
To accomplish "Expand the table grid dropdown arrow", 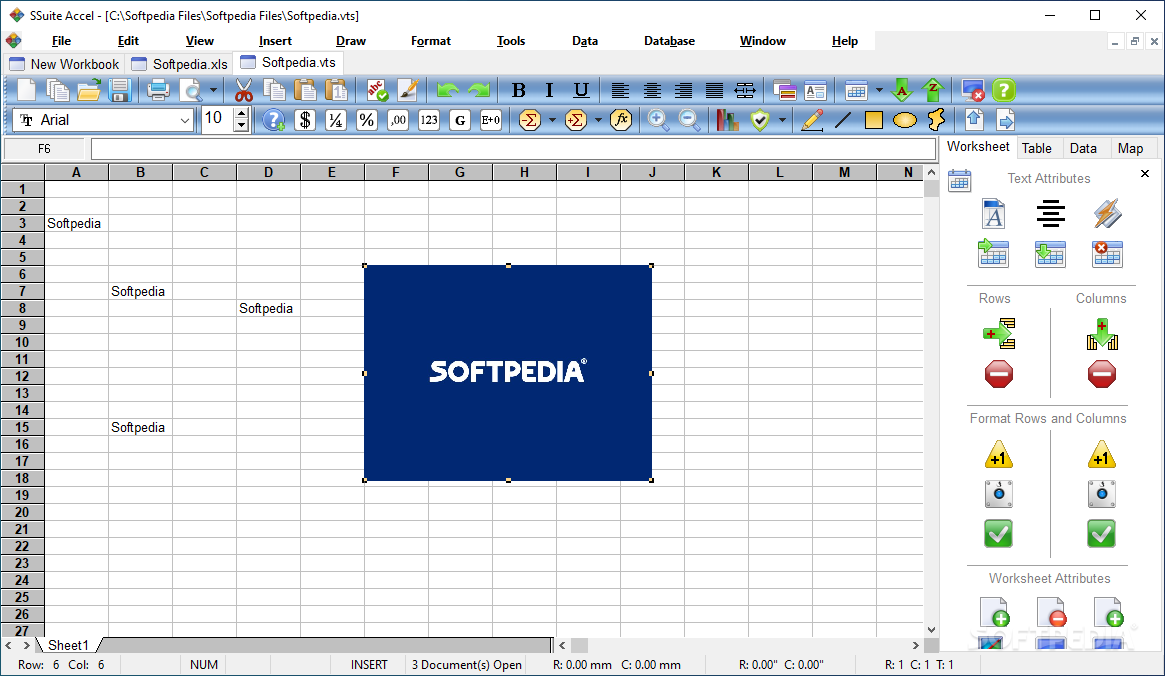I will click(879, 91).
